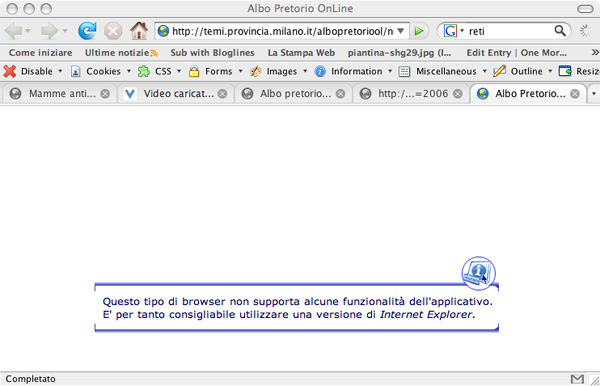This screenshot has width=600, height=386.
Task: Click the paint palette Images icon
Action: (x=255, y=71)
